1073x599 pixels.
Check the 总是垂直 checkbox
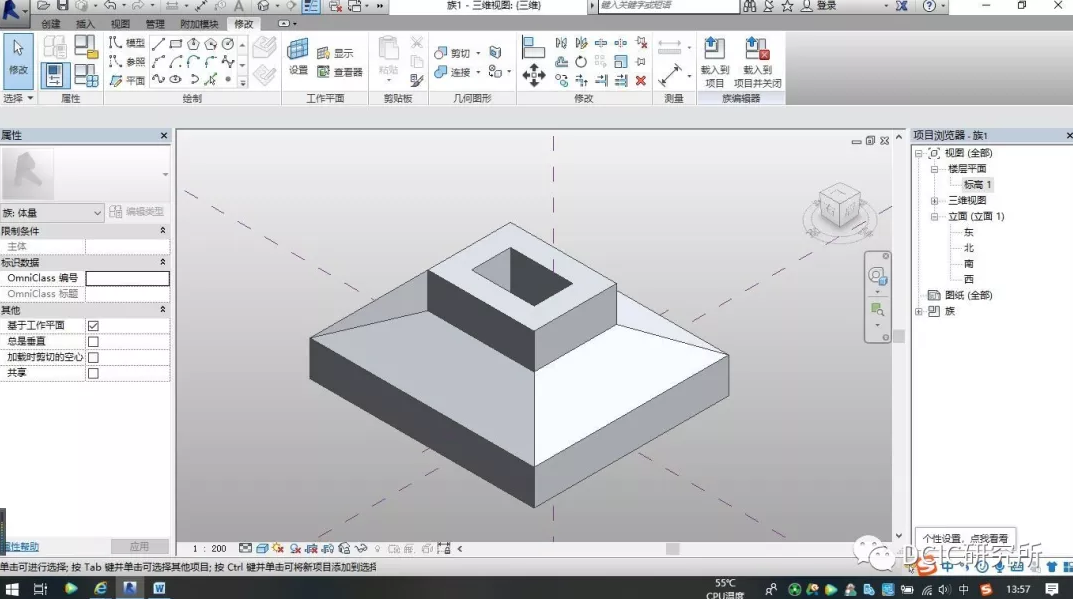tap(93, 342)
